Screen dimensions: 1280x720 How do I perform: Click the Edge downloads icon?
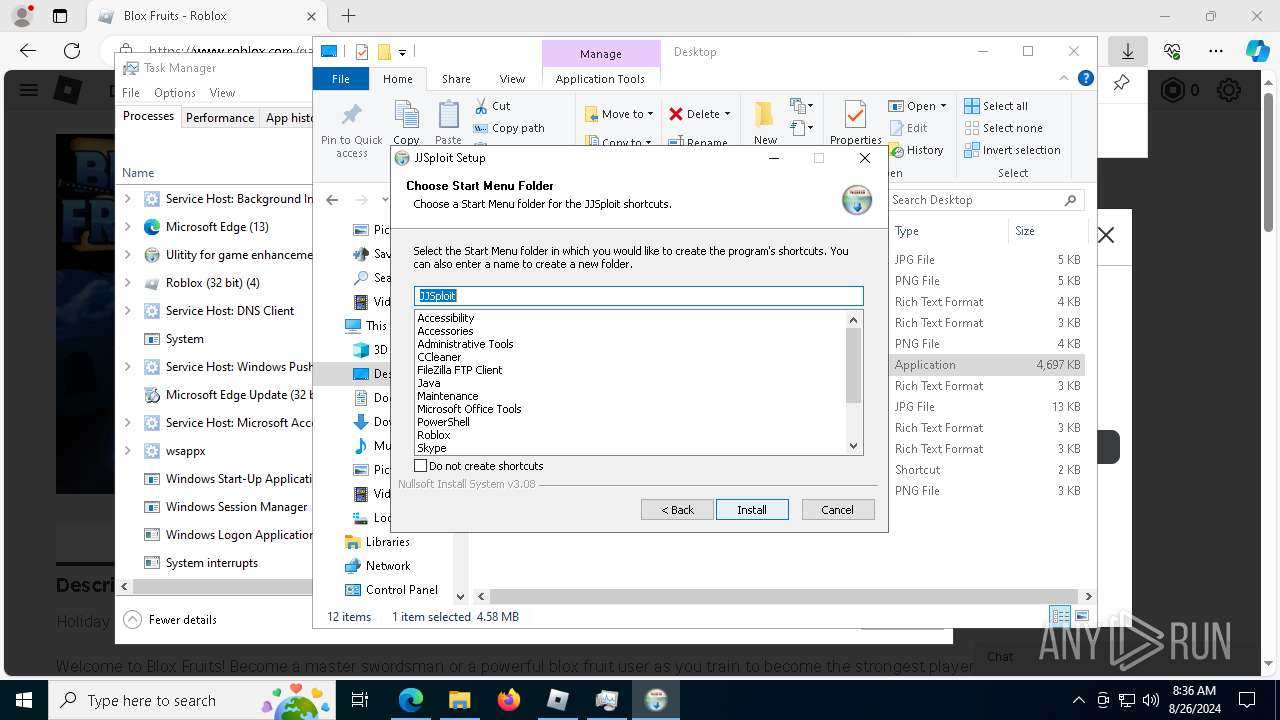tap(1127, 51)
